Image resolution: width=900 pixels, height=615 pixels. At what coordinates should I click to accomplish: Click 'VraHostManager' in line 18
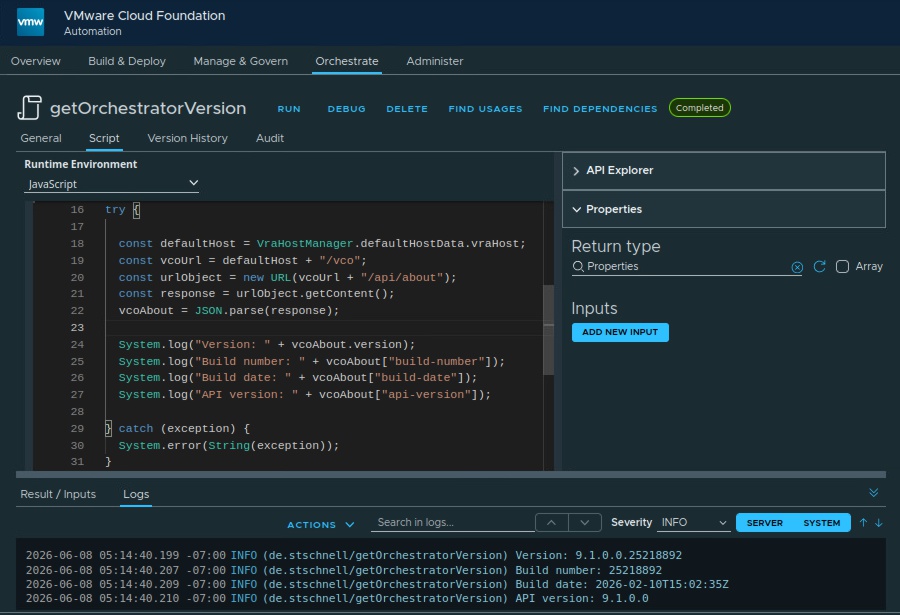tap(304, 244)
